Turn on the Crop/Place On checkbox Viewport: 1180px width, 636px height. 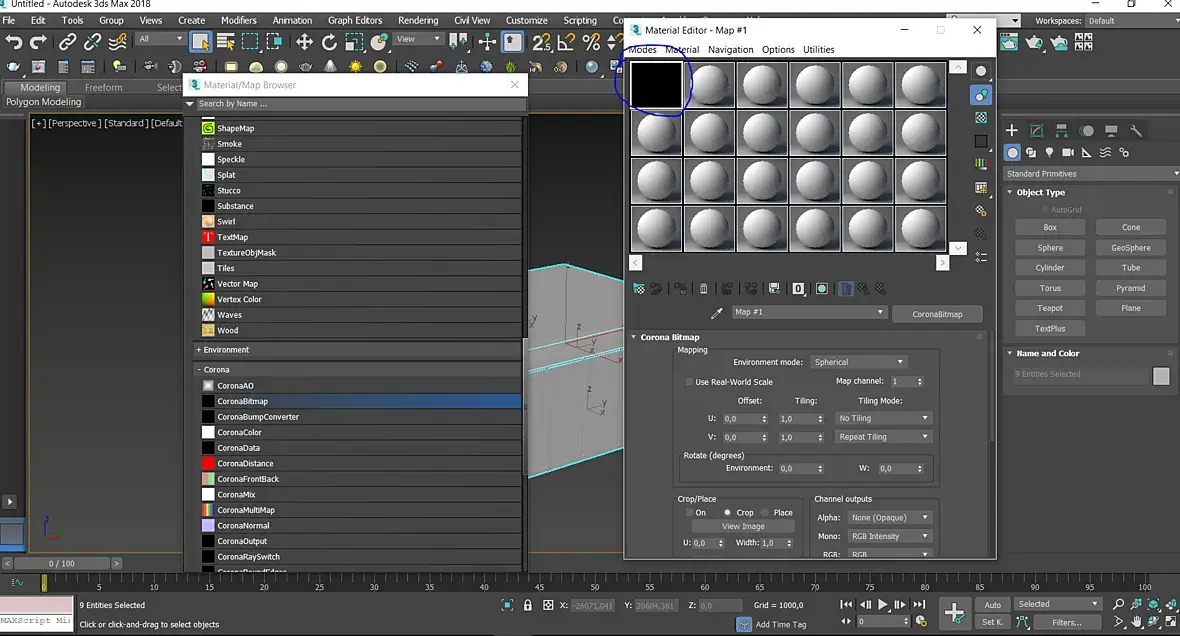tap(689, 513)
